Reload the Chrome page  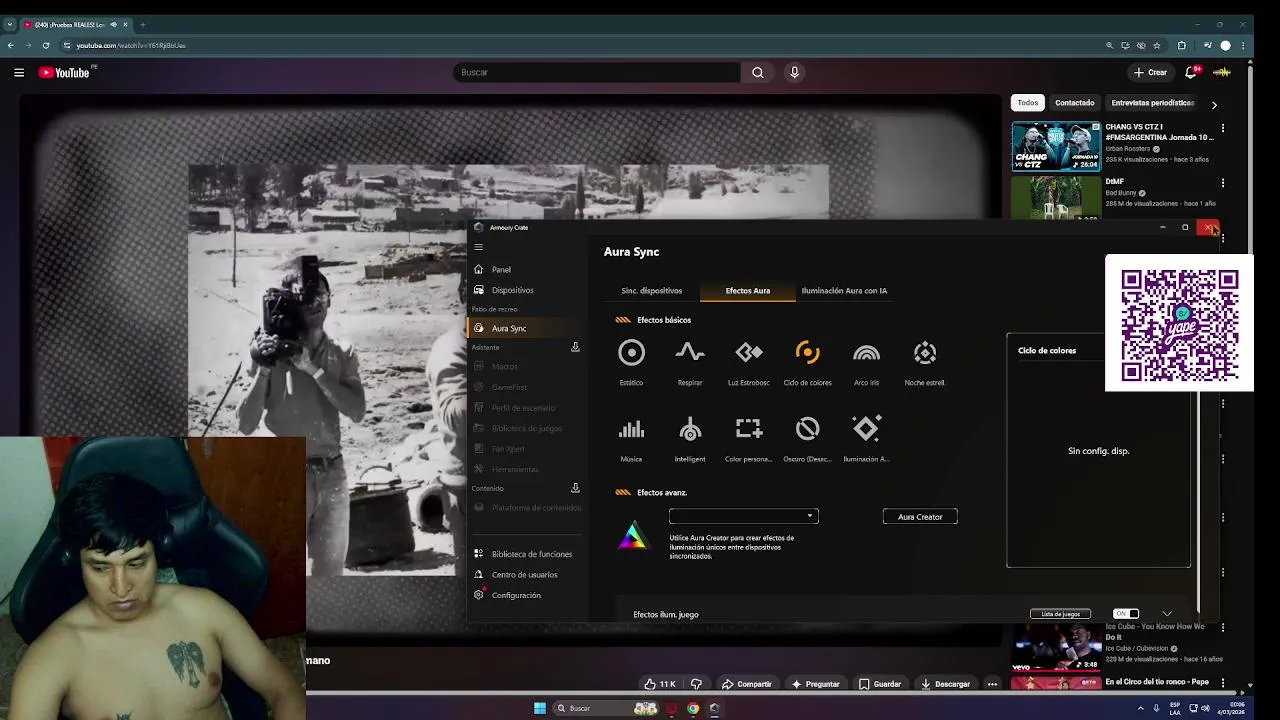click(45, 45)
